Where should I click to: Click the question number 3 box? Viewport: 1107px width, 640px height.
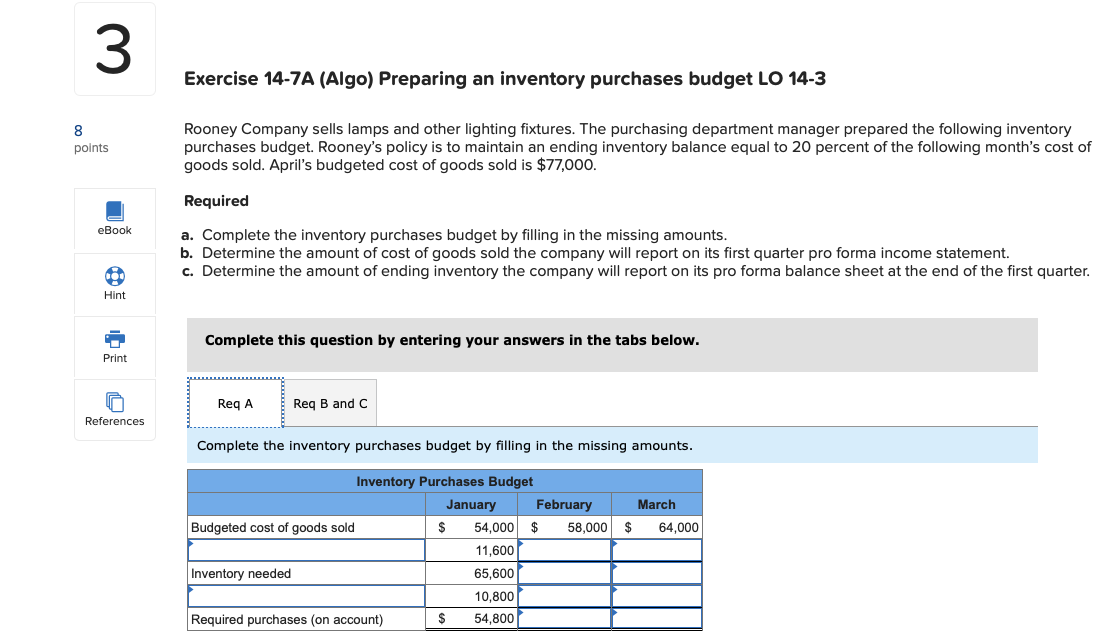114,47
